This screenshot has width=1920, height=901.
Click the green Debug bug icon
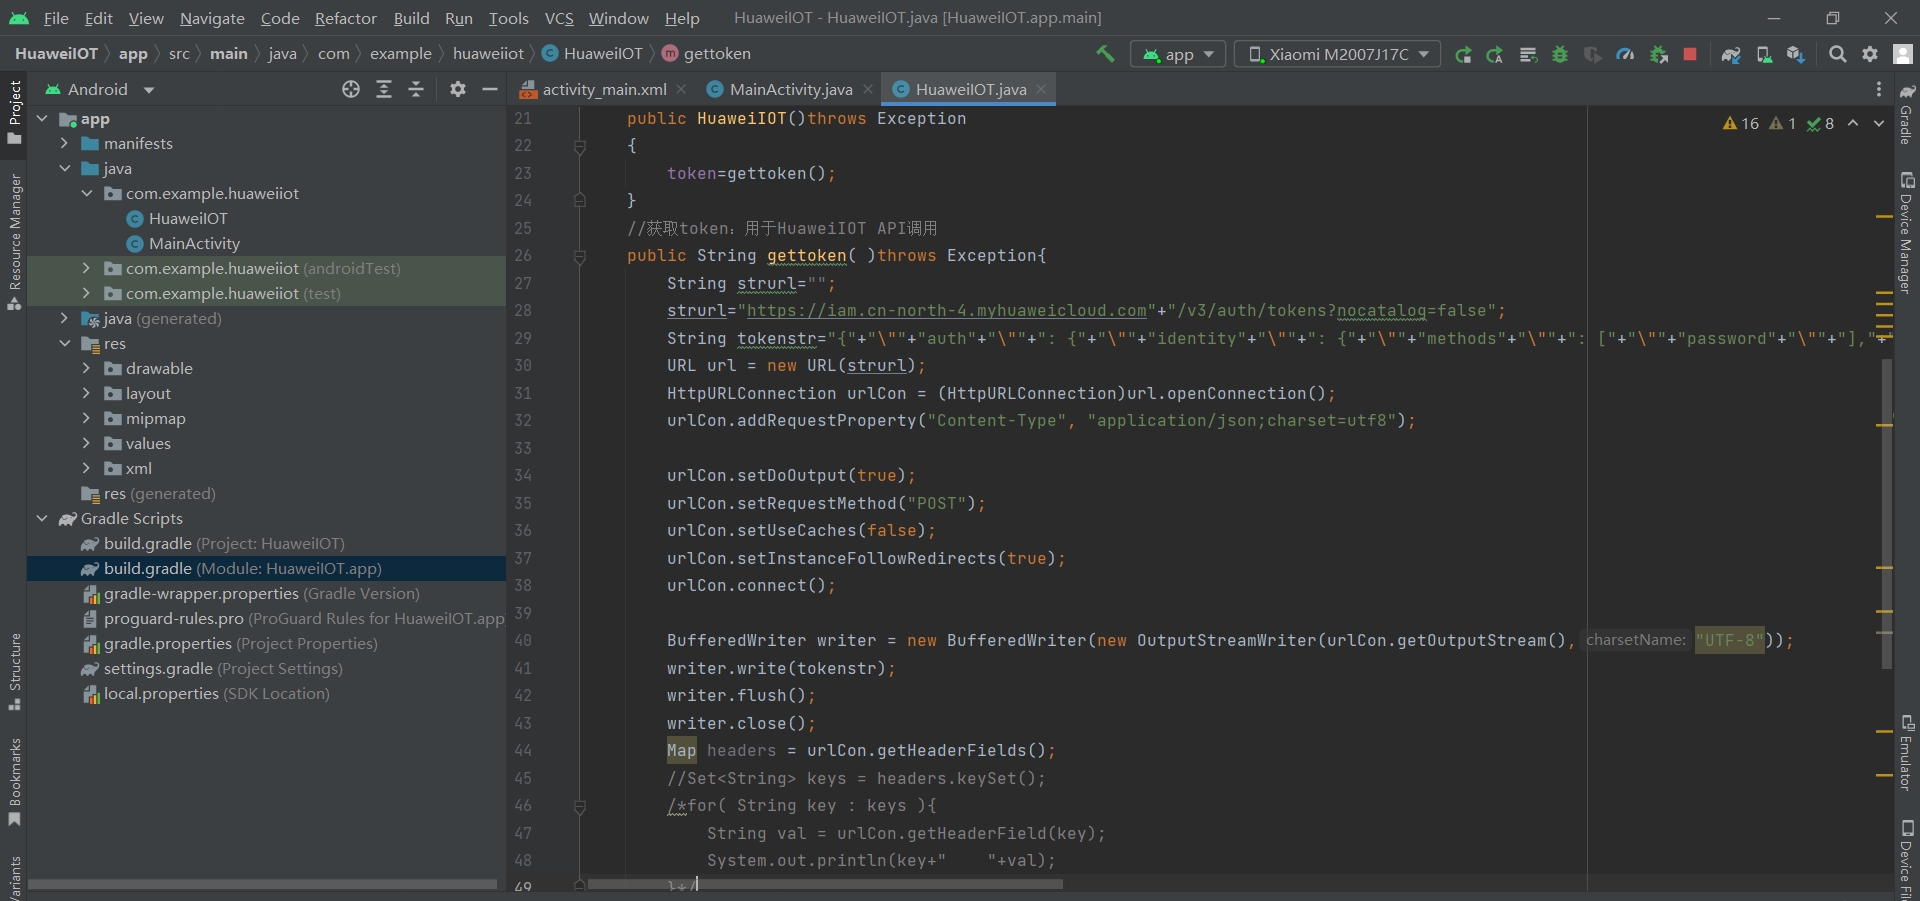click(x=1560, y=54)
